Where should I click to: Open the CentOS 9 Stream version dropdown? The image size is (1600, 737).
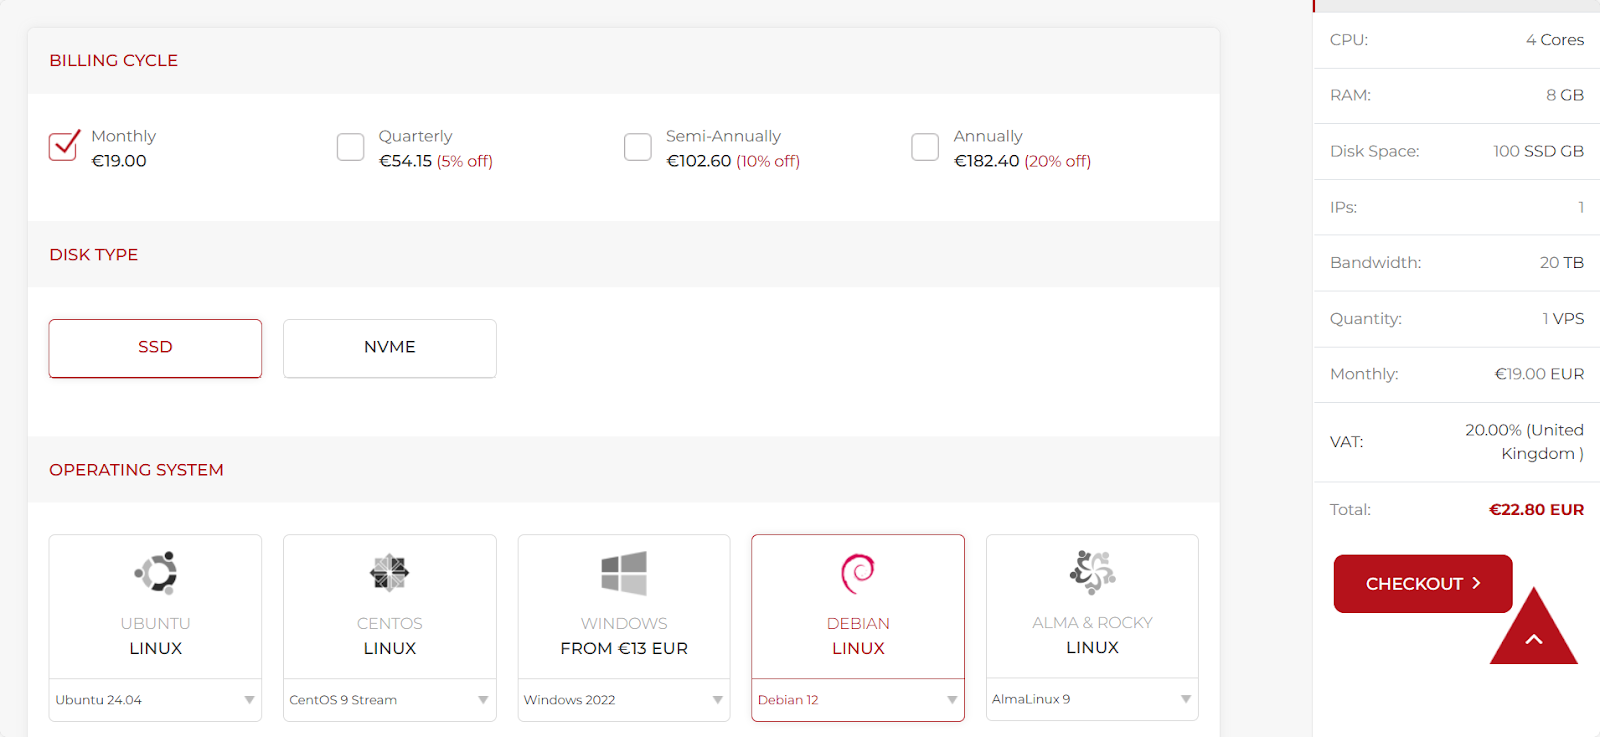tap(389, 700)
